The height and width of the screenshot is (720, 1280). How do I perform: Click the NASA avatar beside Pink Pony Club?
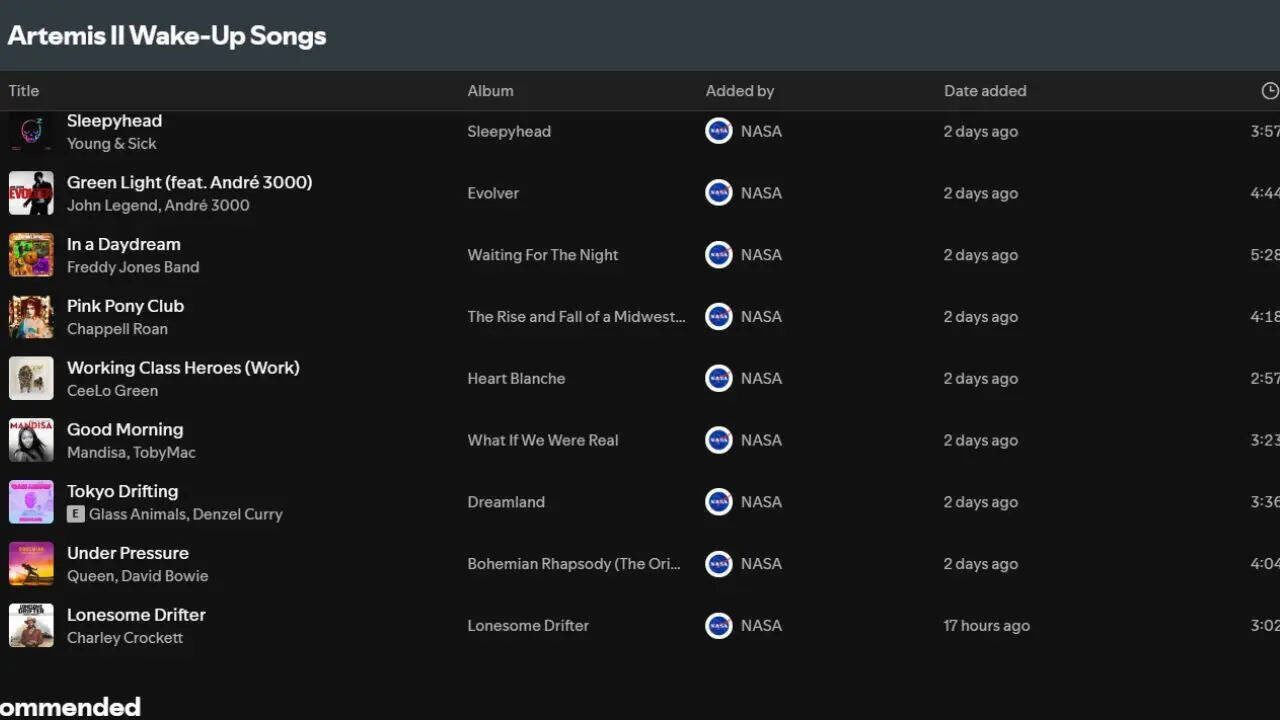point(718,316)
